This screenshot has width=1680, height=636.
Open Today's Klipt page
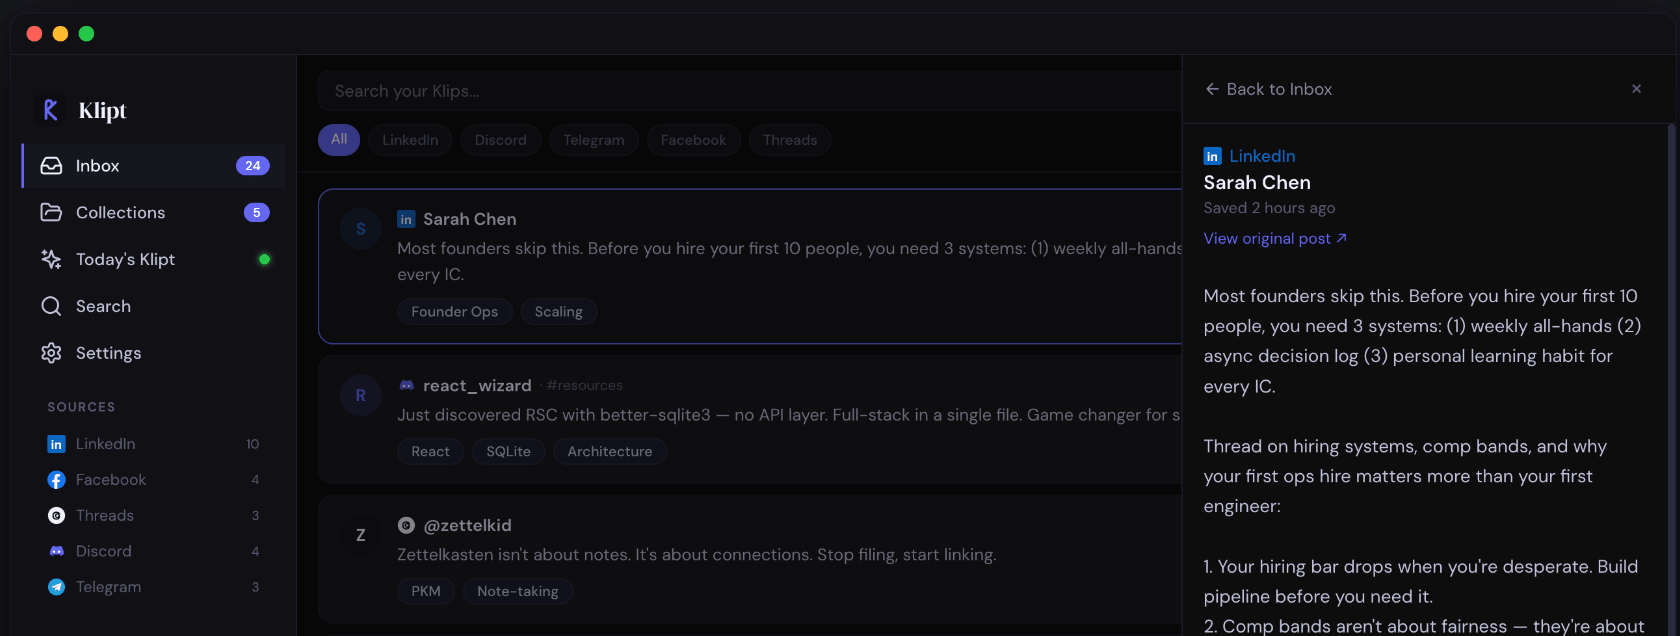click(154, 260)
